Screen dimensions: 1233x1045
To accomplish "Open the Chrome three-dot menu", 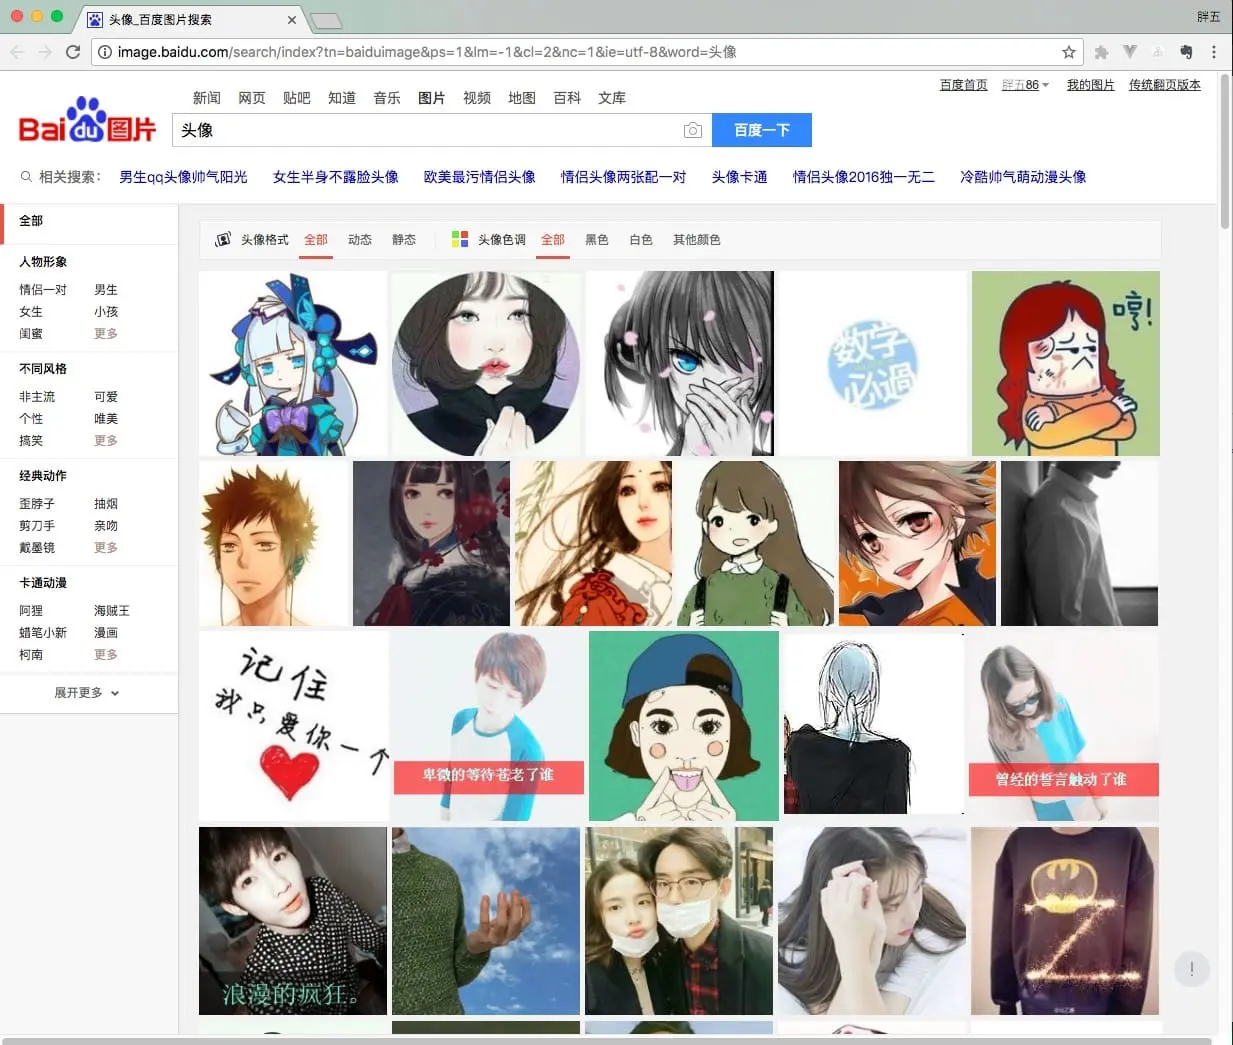I will (x=1214, y=52).
